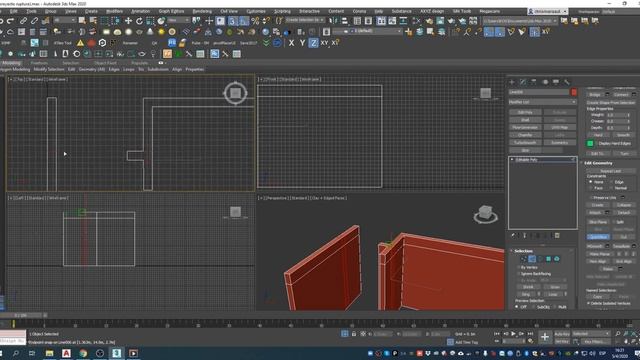Select the Rotate tool in main toolbar
This screenshot has width=640, height=360.
coord(139,20)
